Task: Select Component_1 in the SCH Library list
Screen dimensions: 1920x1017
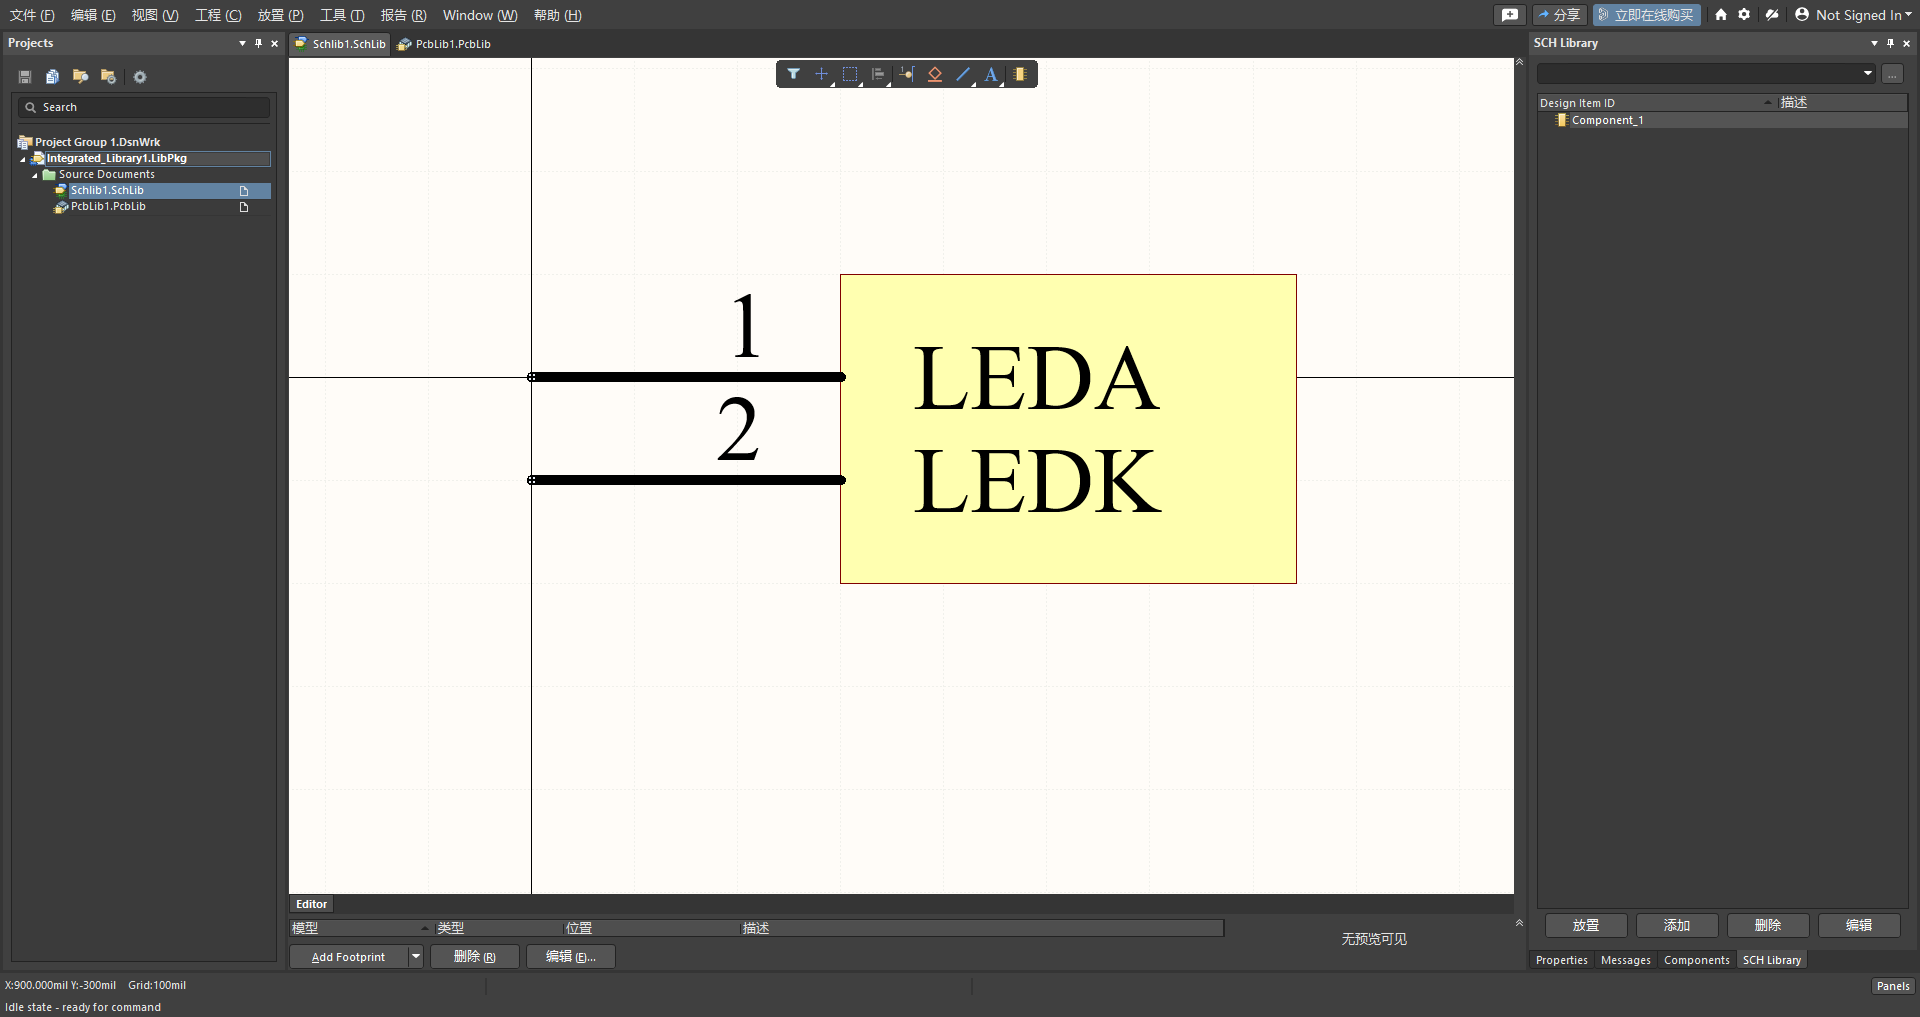Action: tap(1722, 120)
